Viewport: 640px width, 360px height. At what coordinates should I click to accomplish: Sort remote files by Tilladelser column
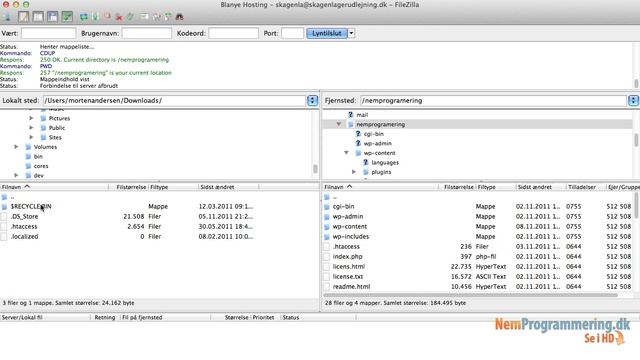click(x=582, y=187)
